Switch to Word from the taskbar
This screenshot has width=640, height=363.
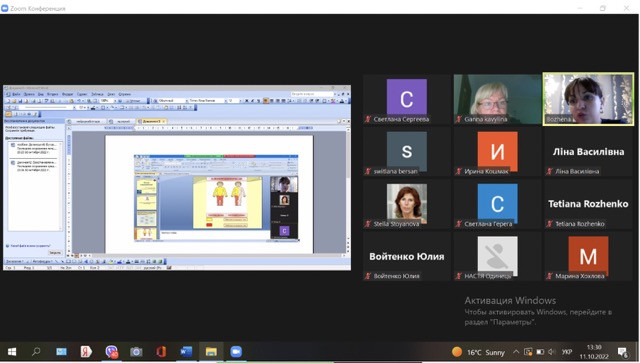[x=186, y=352]
